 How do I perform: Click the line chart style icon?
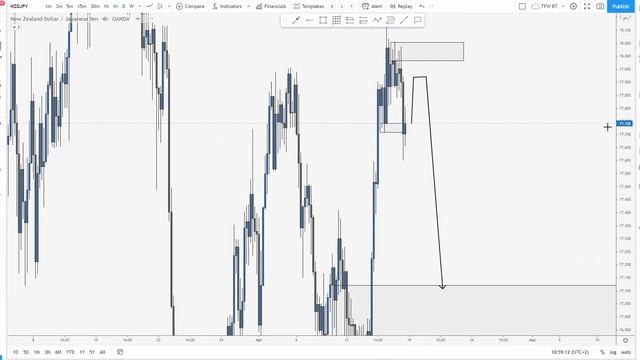pos(150,6)
